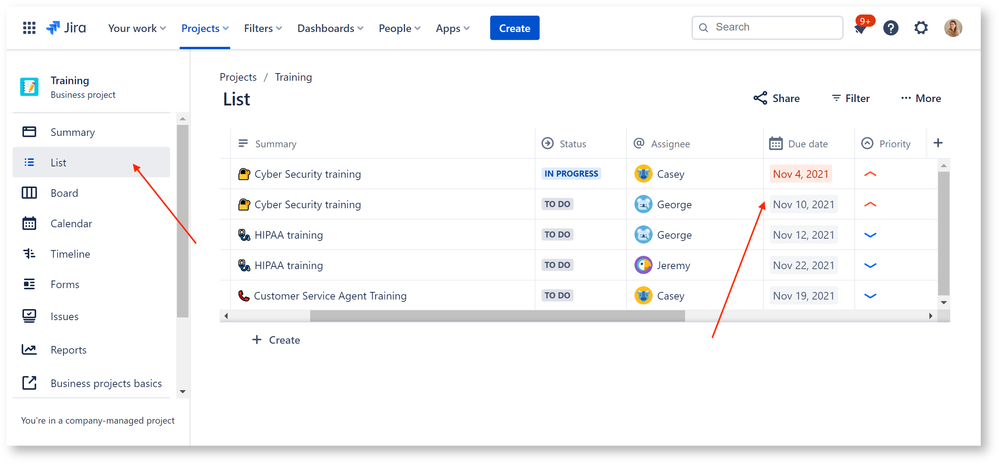Viewport: 999px width, 464px height.
Task: Click Casey's avatar in the Nov 19, 2021 row
Action: pyautogui.click(x=643, y=296)
